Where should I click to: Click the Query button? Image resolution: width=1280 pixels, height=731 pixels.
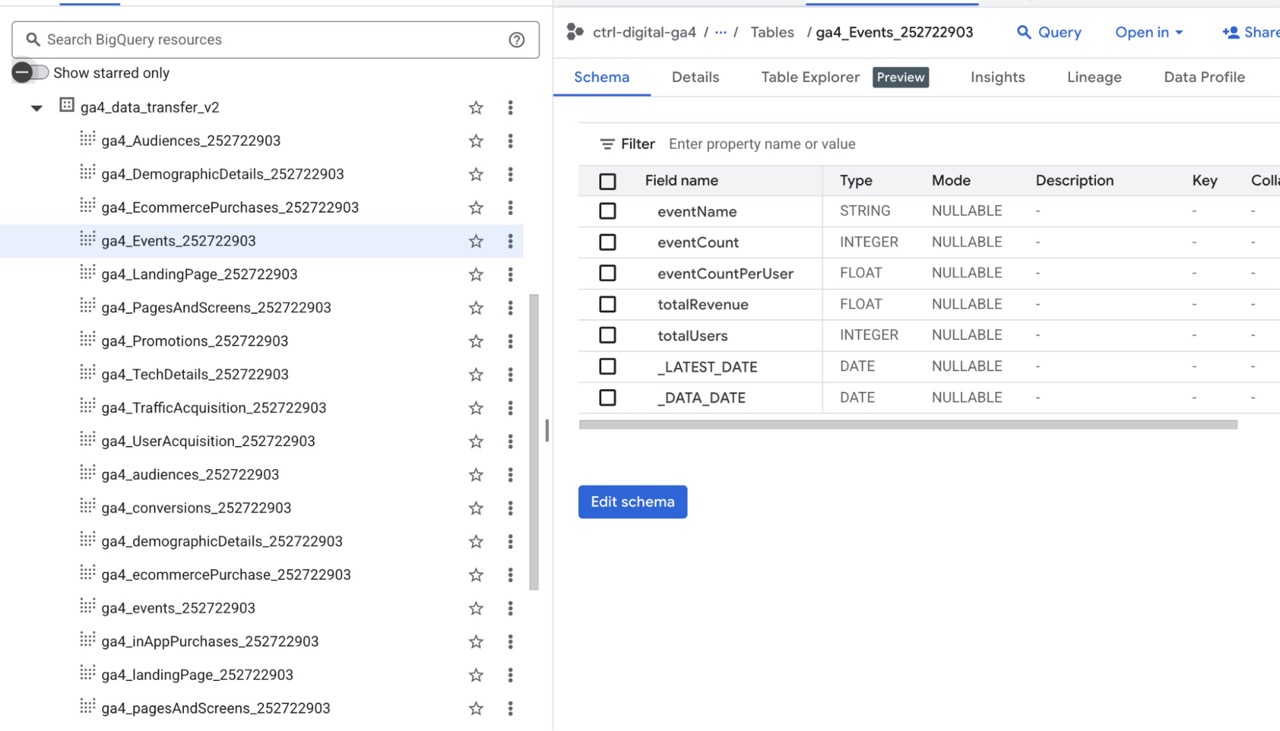(x=1049, y=32)
